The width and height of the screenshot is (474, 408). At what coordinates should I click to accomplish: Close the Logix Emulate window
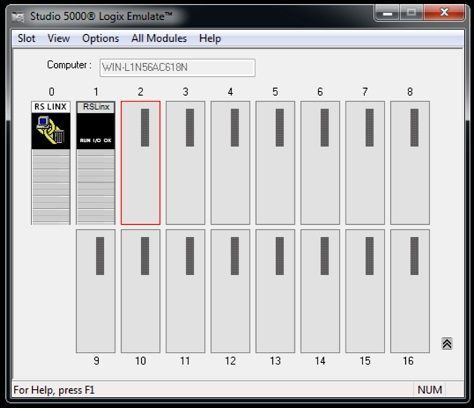(444, 13)
